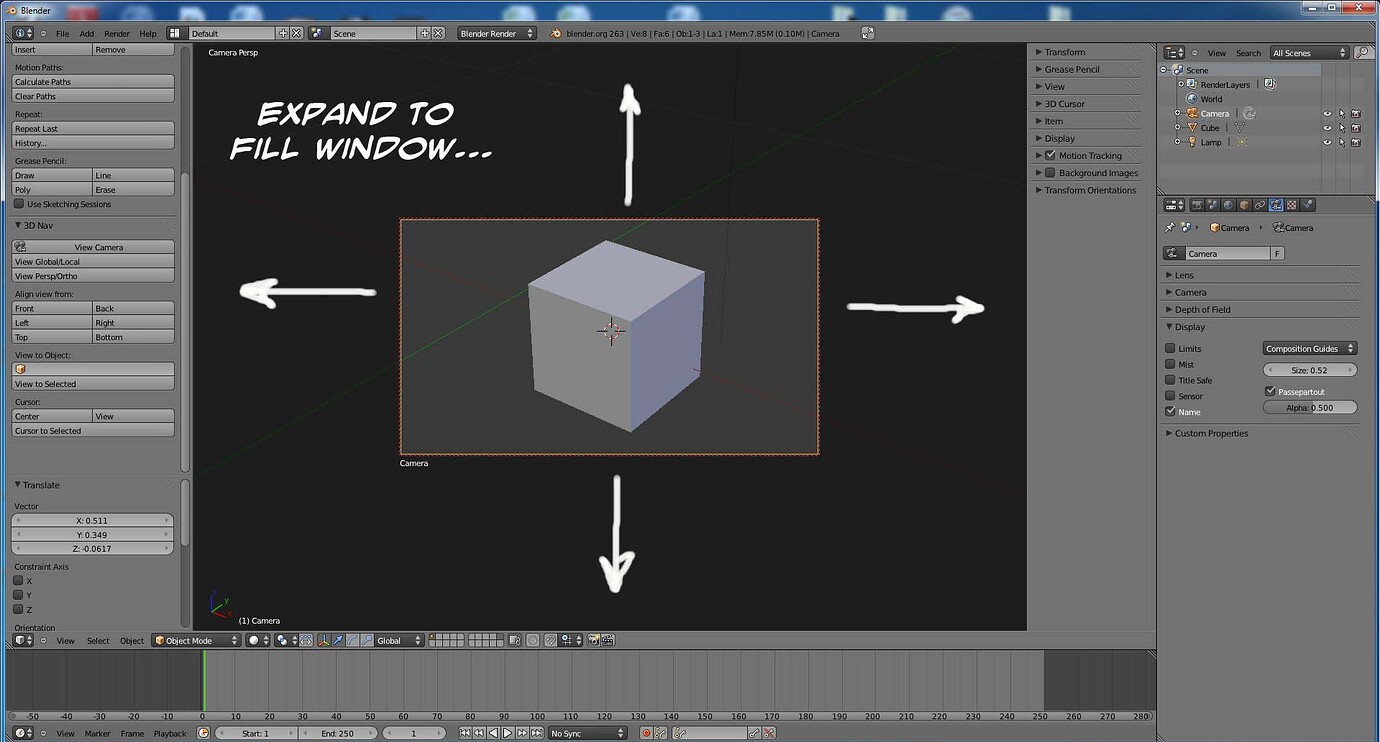Toggle the 3D manipulator axes icon
1380x742 pixels.
[322, 640]
